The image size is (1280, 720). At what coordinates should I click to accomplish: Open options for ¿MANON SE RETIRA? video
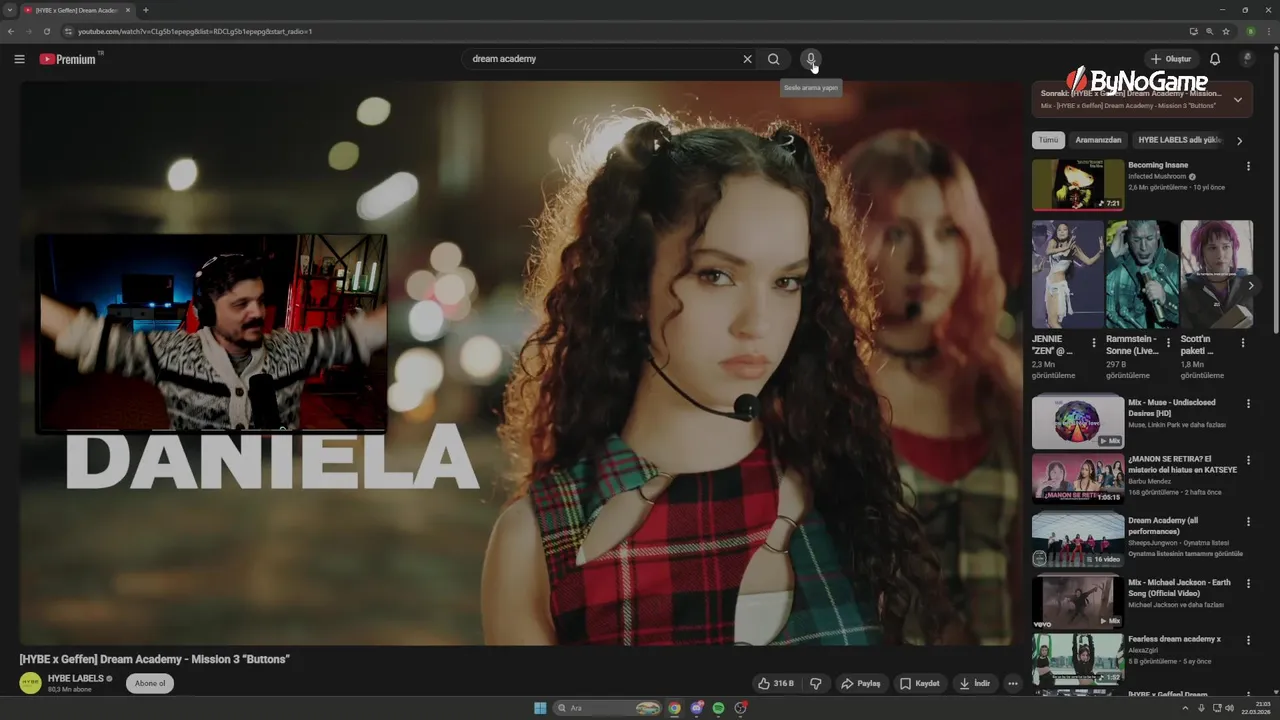tap(1248, 461)
